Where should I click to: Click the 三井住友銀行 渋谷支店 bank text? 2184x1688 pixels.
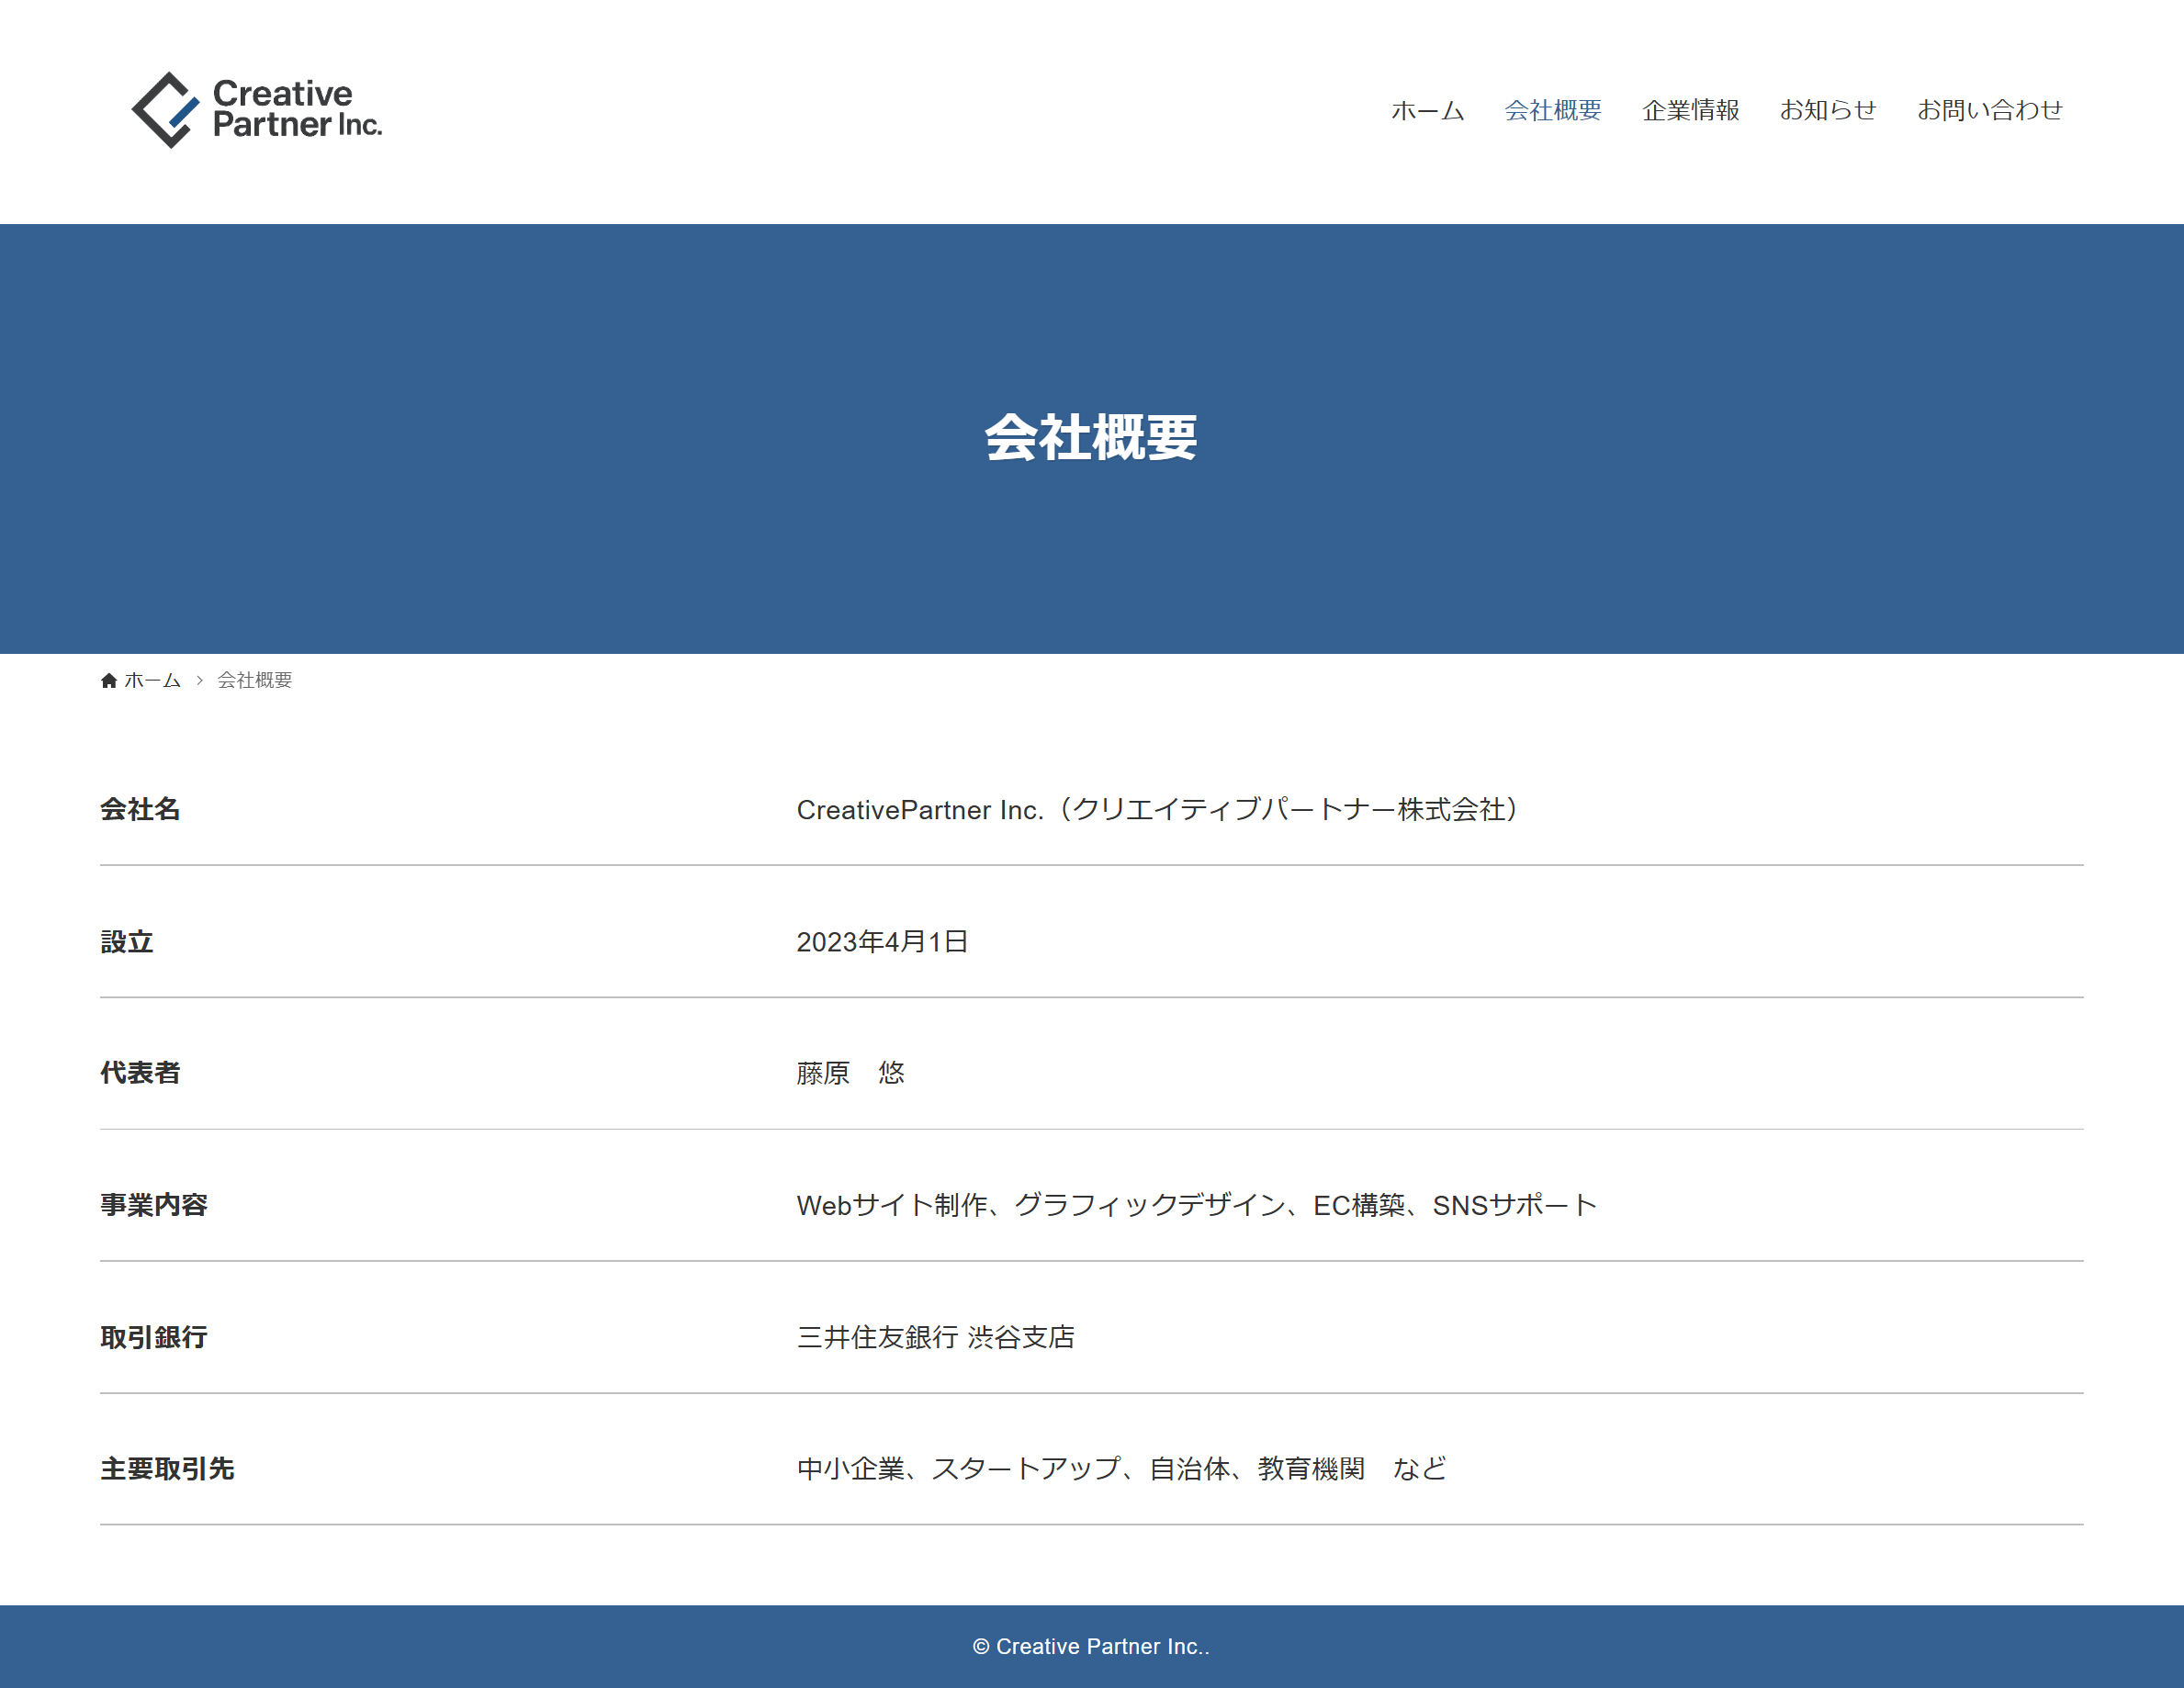click(935, 1337)
